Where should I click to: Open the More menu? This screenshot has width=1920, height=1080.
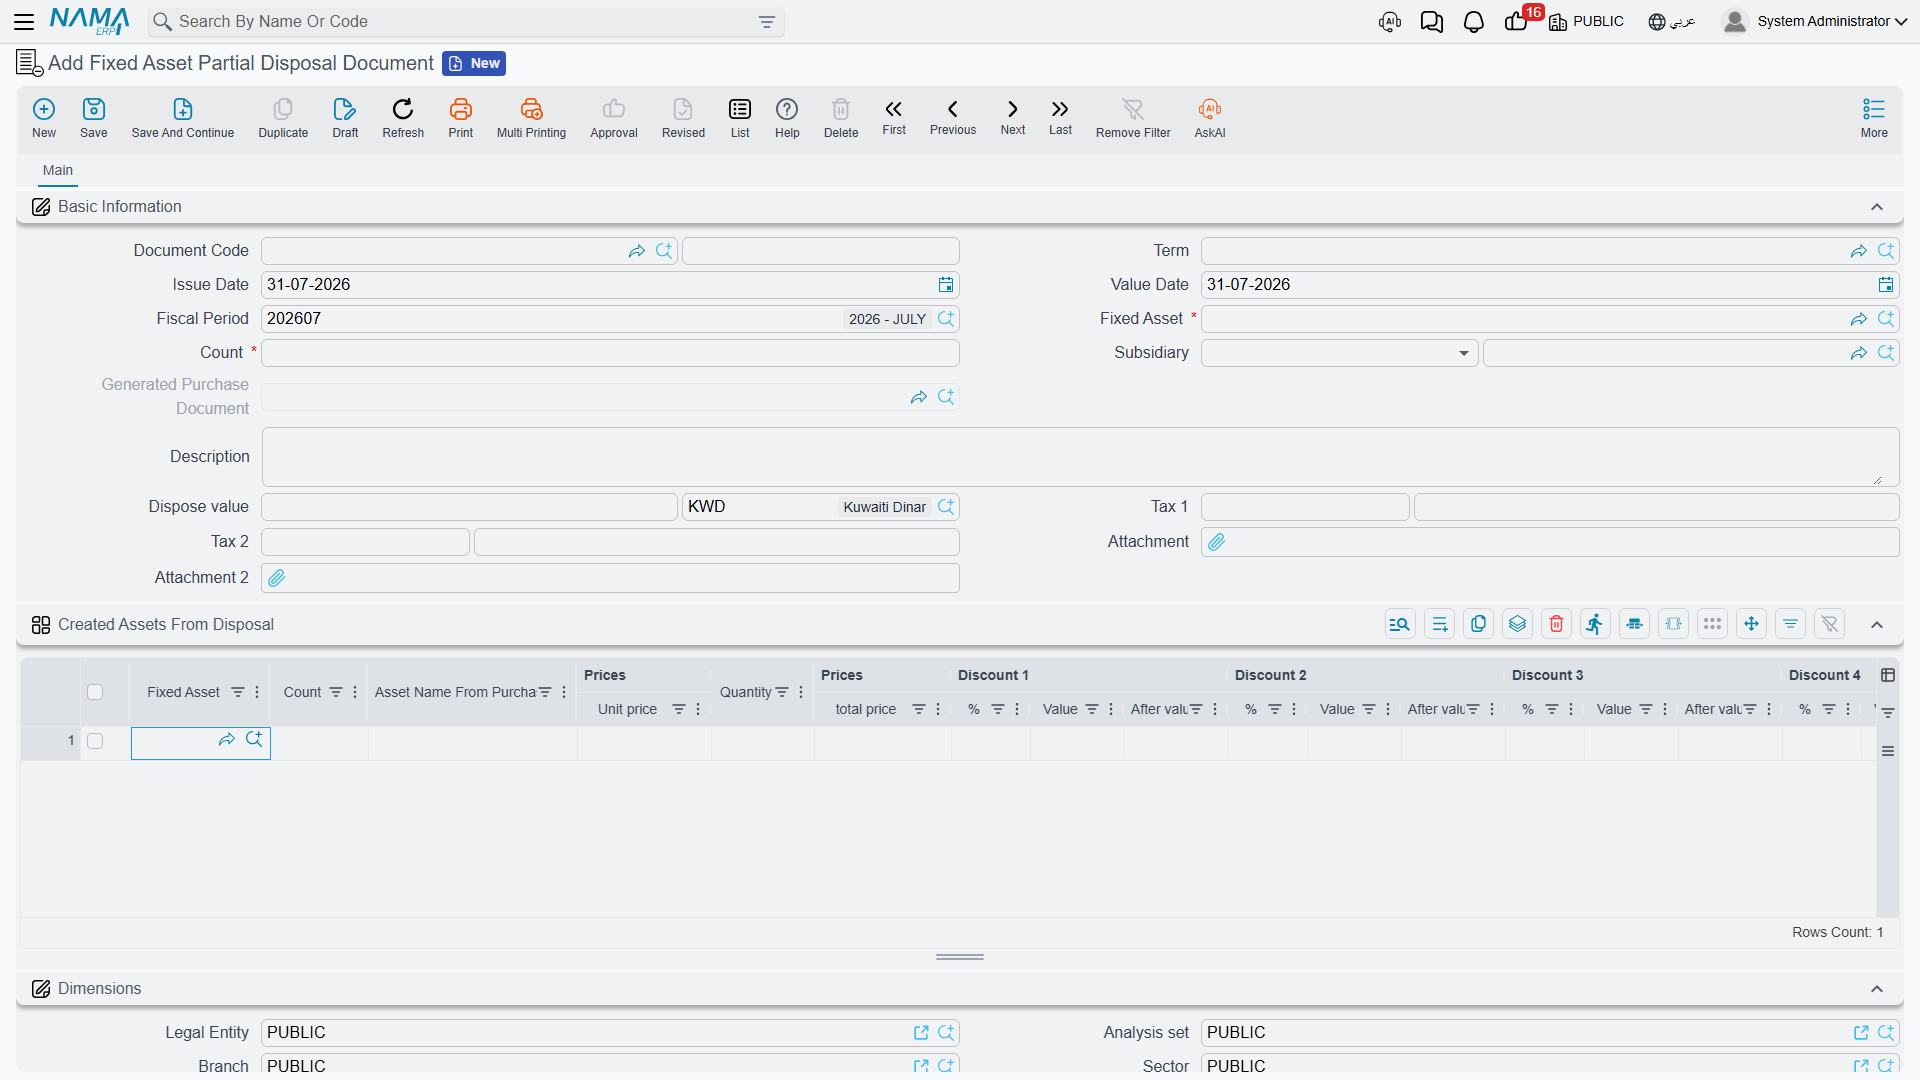pyautogui.click(x=1874, y=118)
